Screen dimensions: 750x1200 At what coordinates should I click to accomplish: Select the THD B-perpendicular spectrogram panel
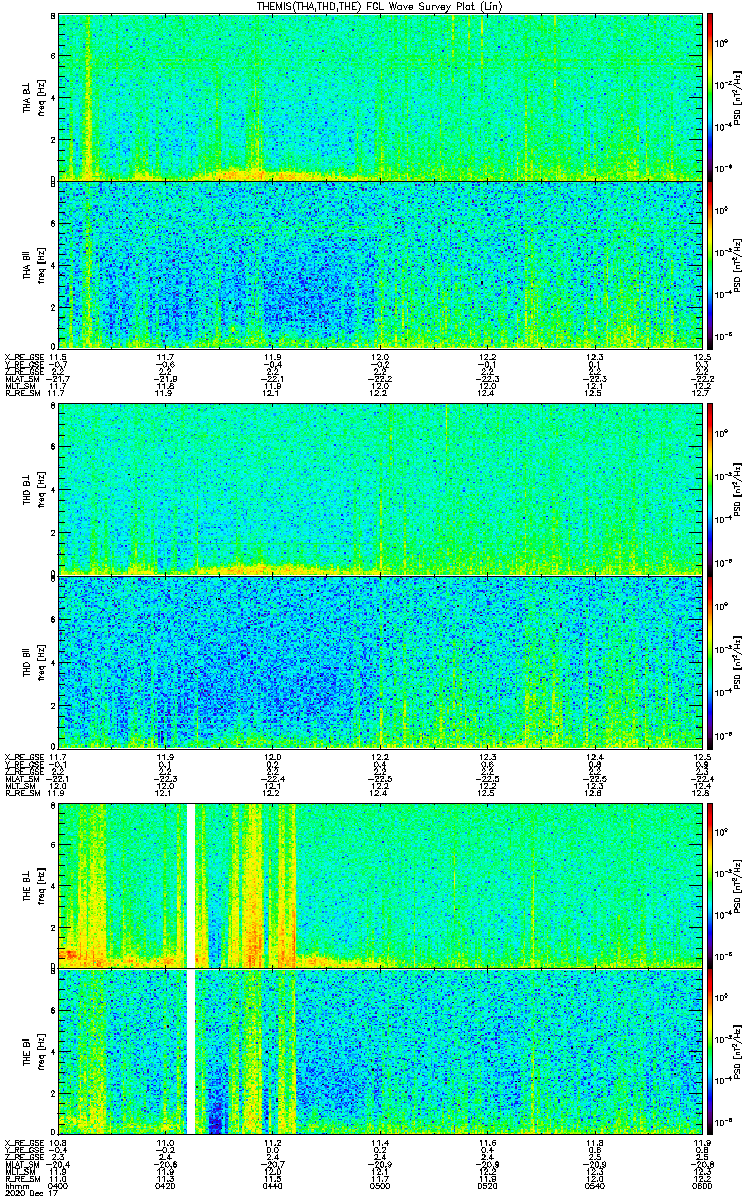pos(382,488)
